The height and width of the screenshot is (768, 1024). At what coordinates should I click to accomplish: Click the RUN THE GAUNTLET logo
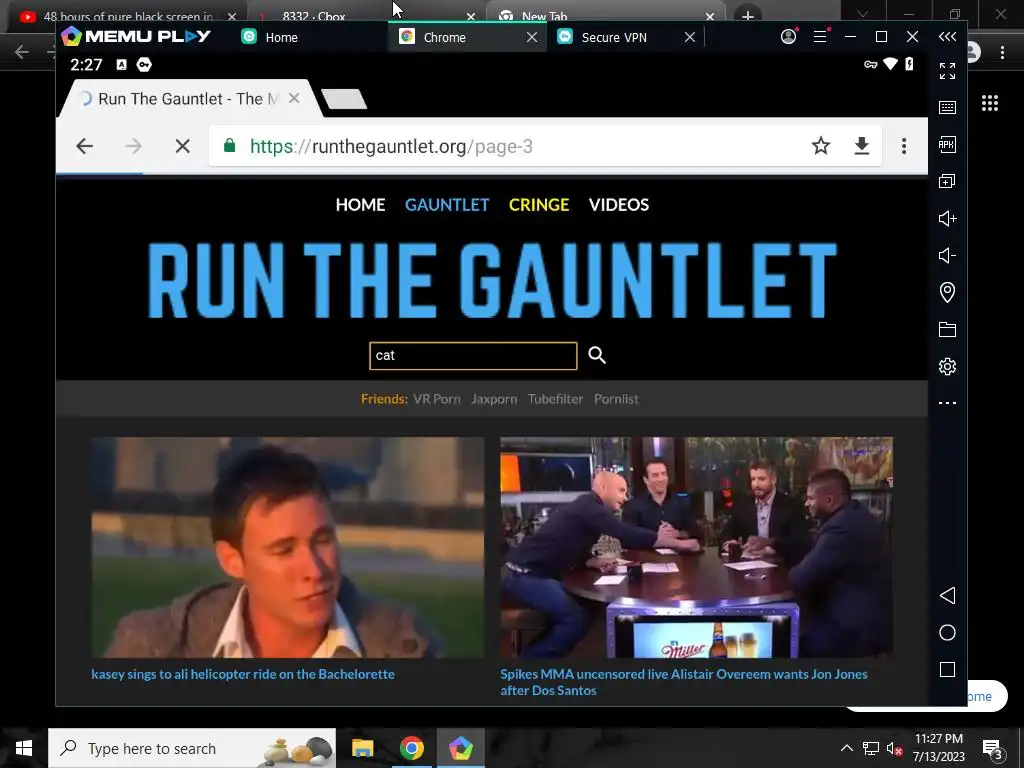tap(492, 281)
